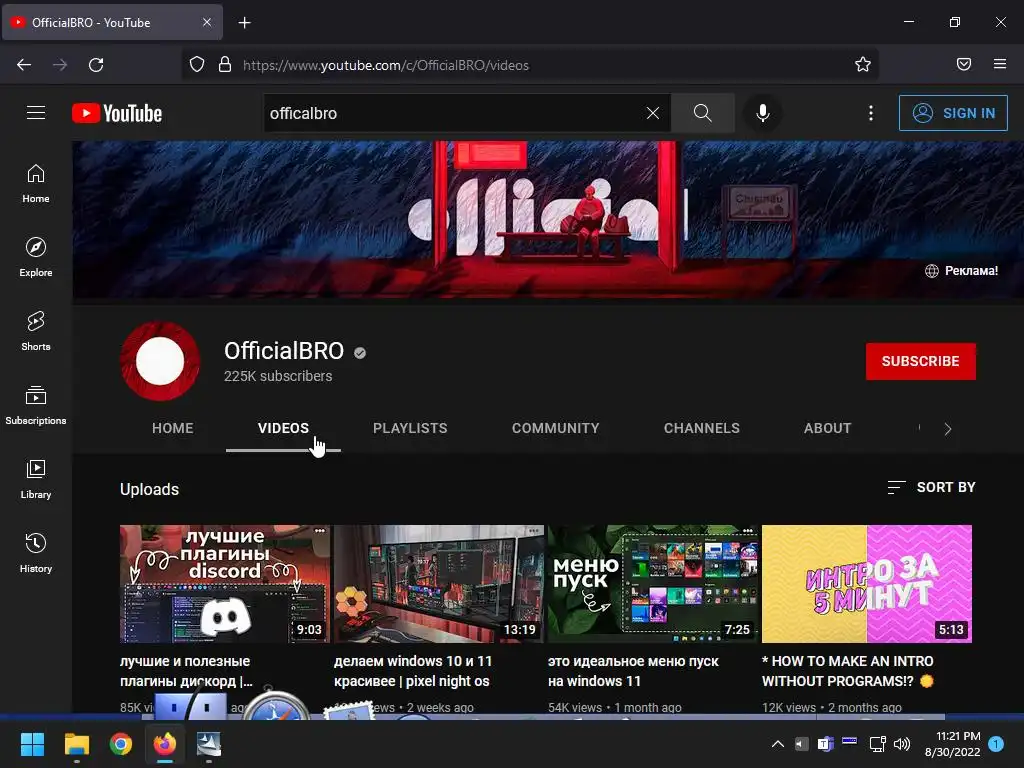Image resolution: width=1024 pixels, height=768 pixels.
Task: Go back with the browser back arrow
Action: (24, 65)
